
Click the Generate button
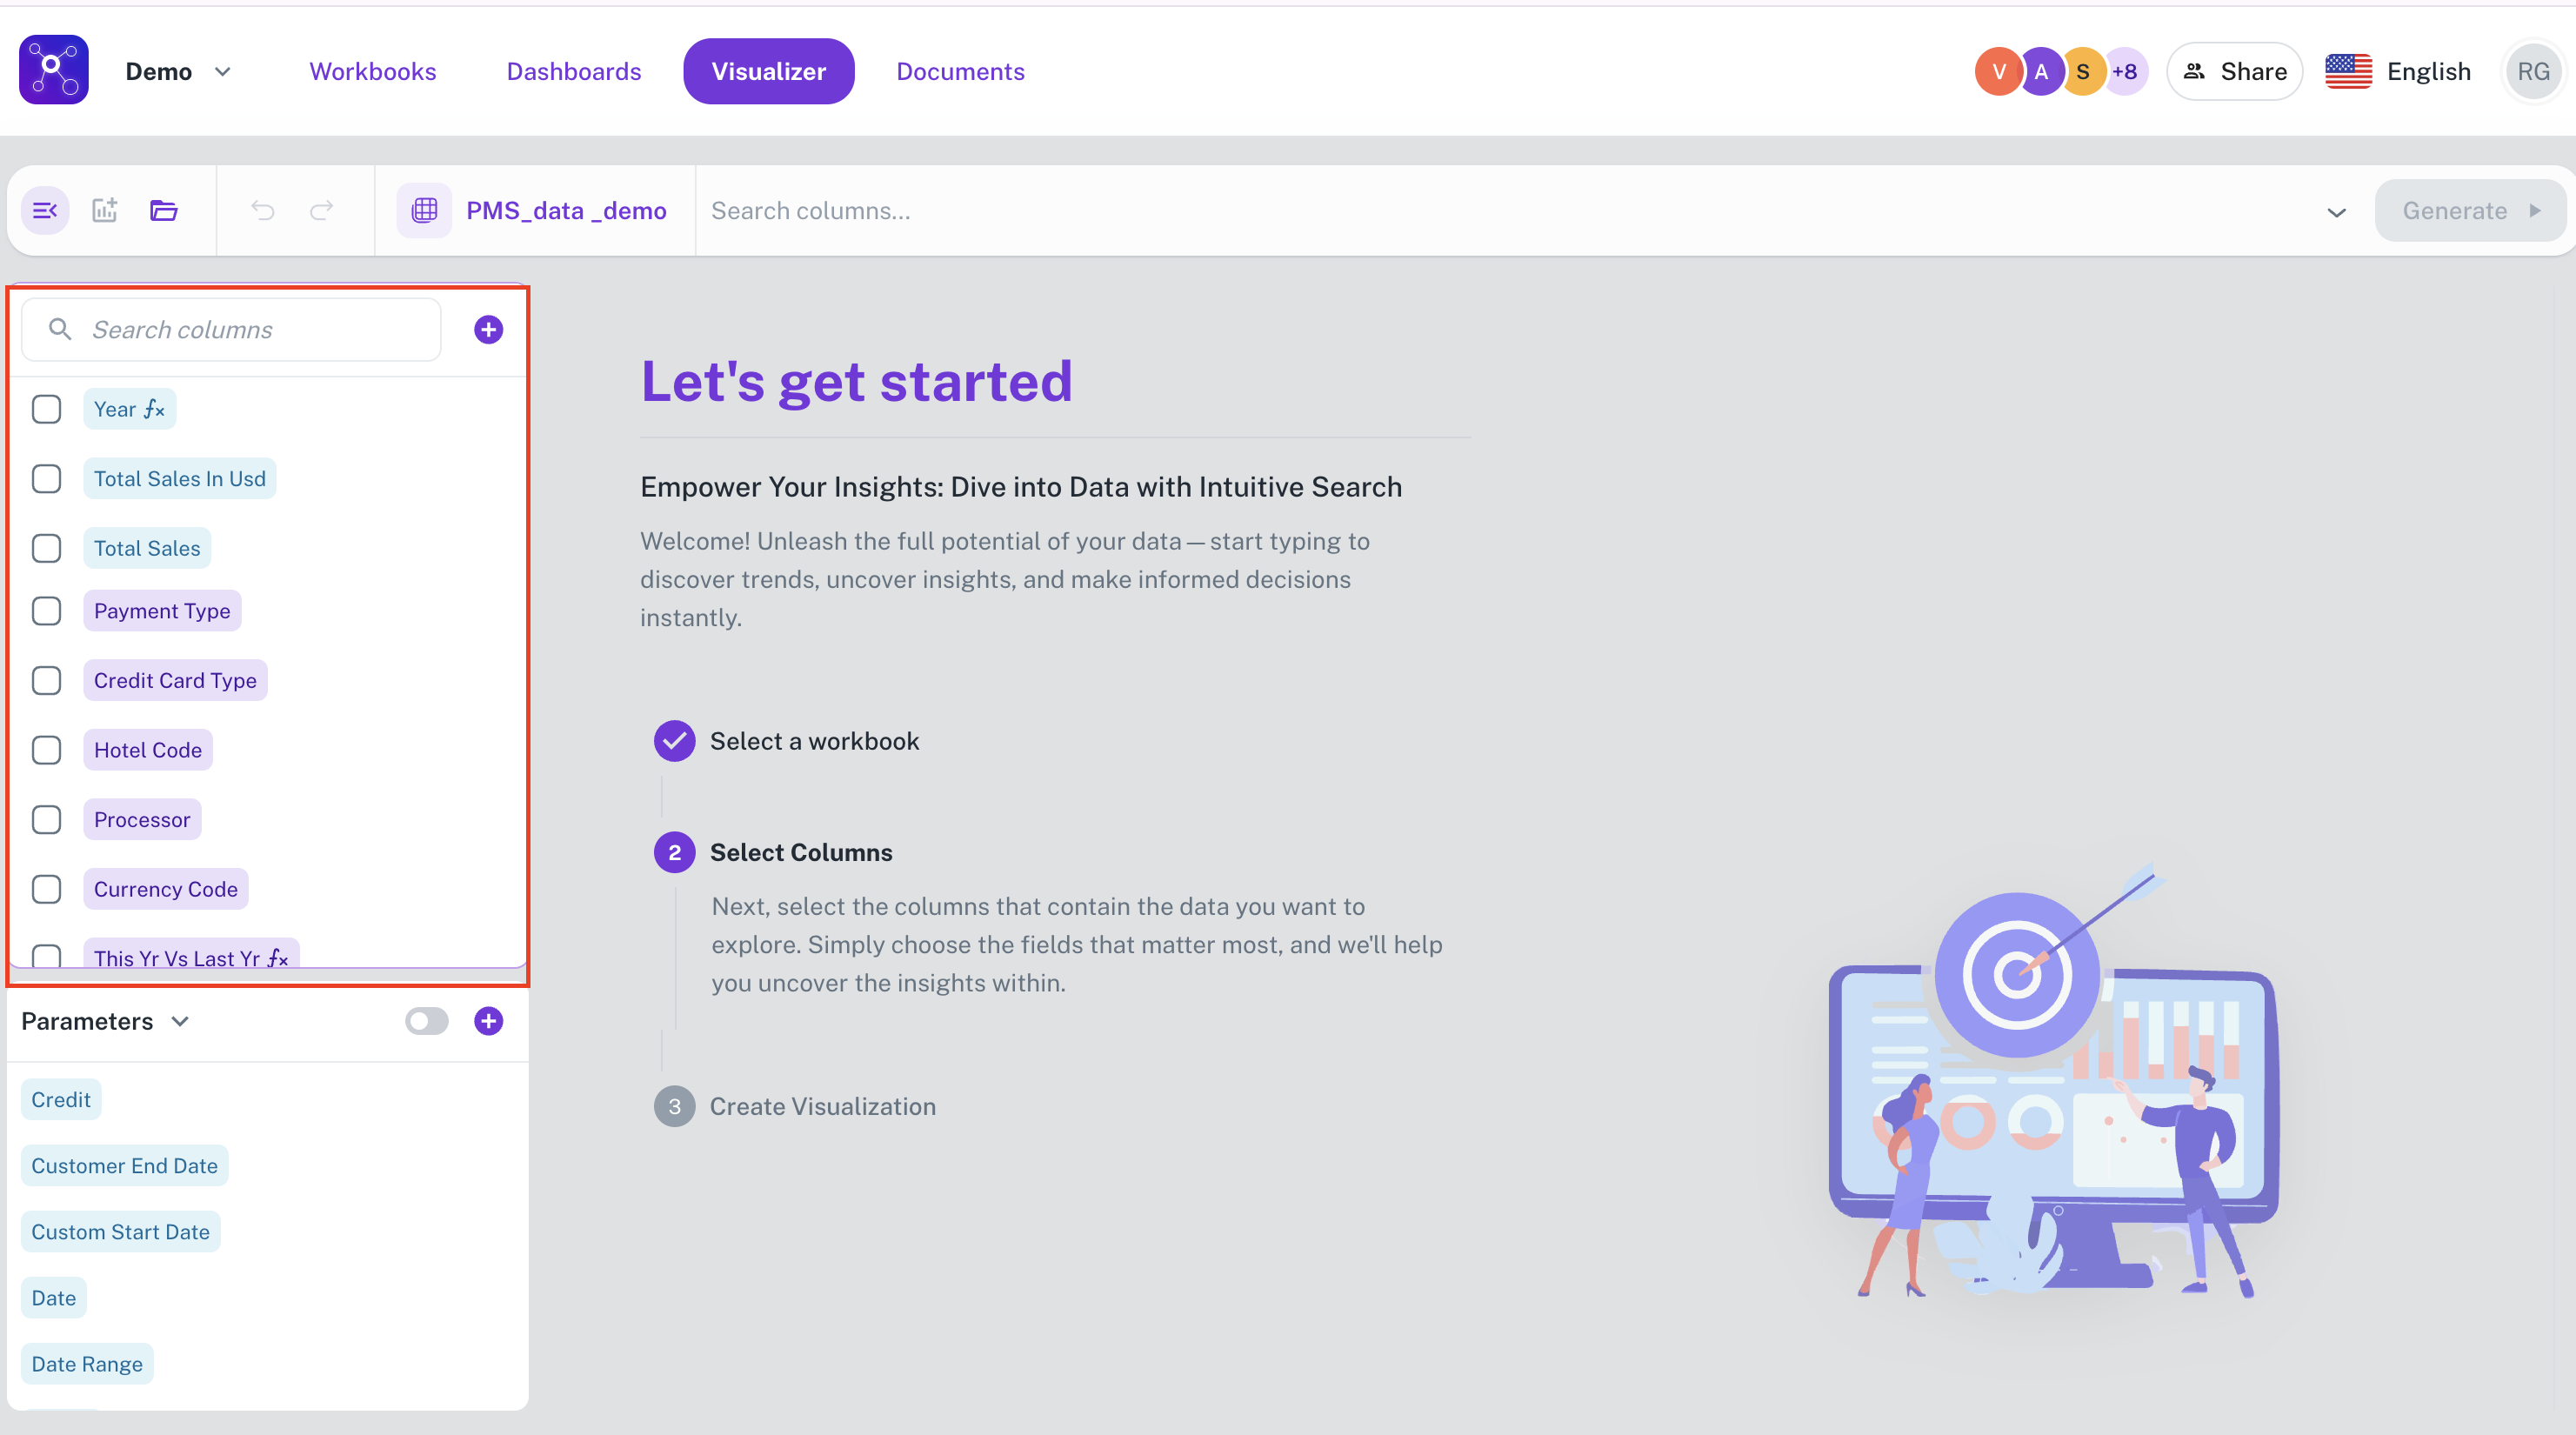click(x=2470, y=211)
